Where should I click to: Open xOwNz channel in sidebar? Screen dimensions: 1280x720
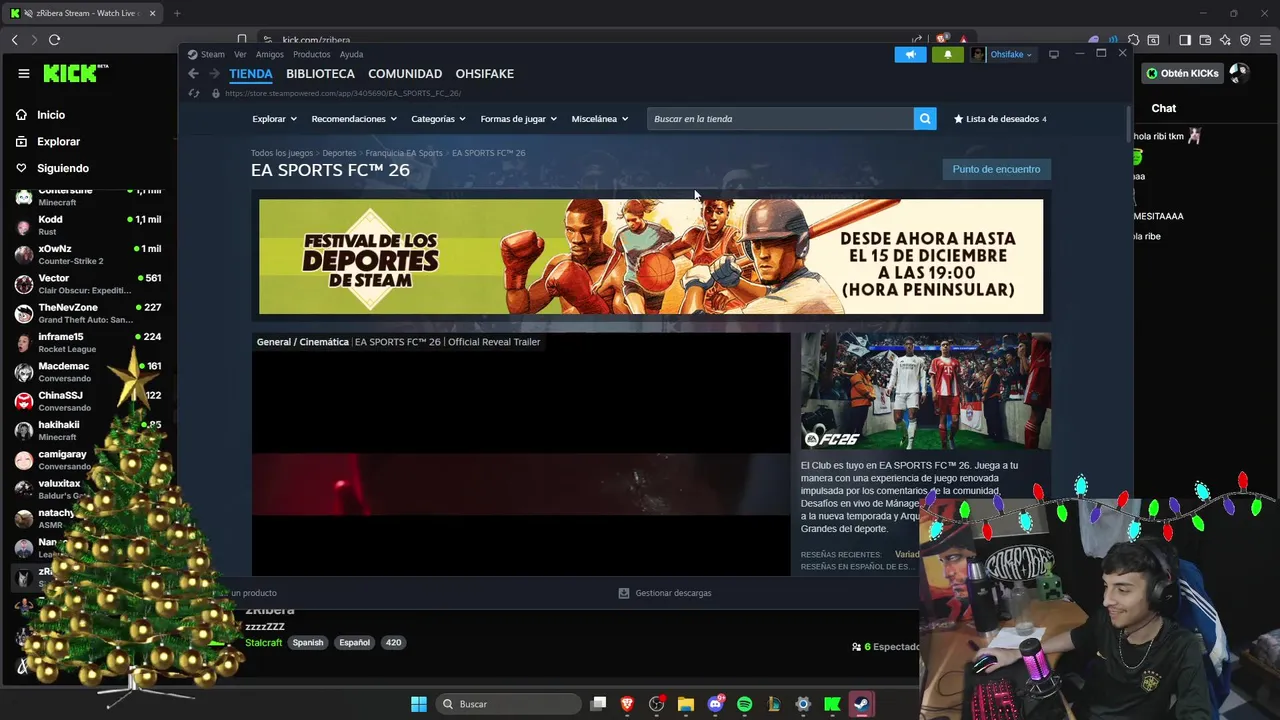(x=88, y=254)
